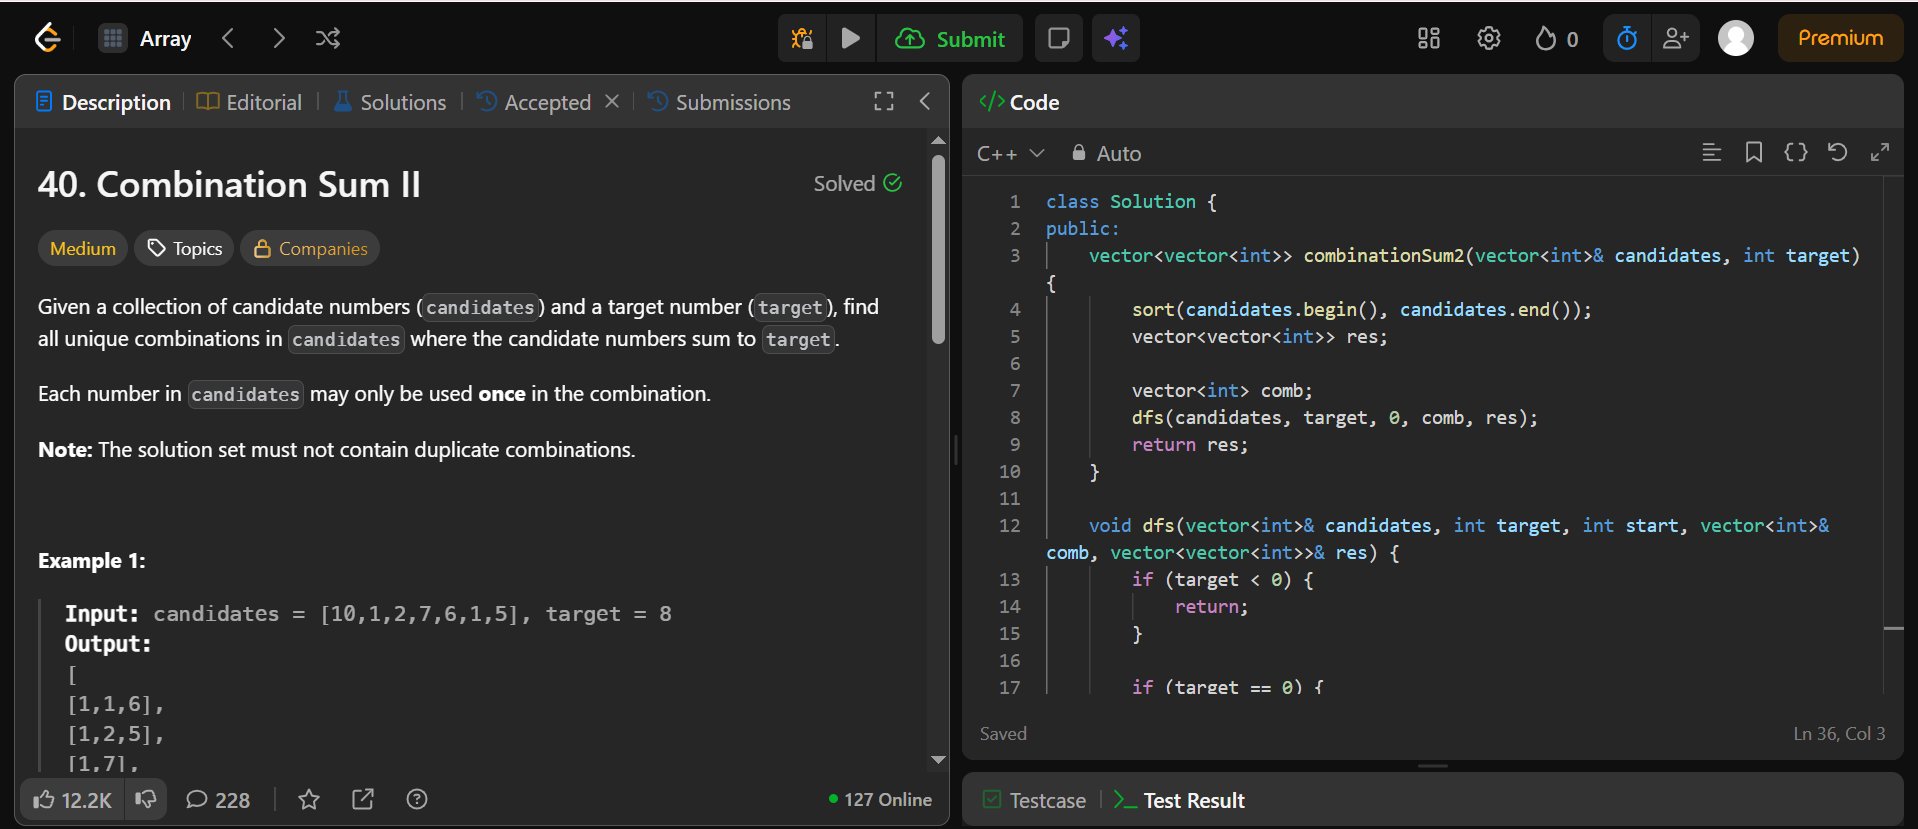
Task: Open the layout grid icon
Action: [x=1428, y=39]
